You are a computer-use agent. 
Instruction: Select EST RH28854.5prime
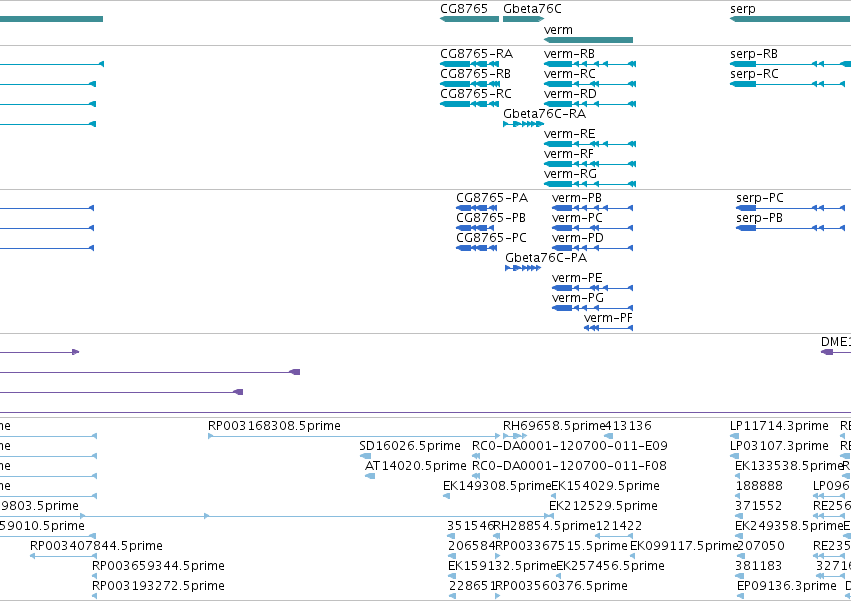coord(497,536)
